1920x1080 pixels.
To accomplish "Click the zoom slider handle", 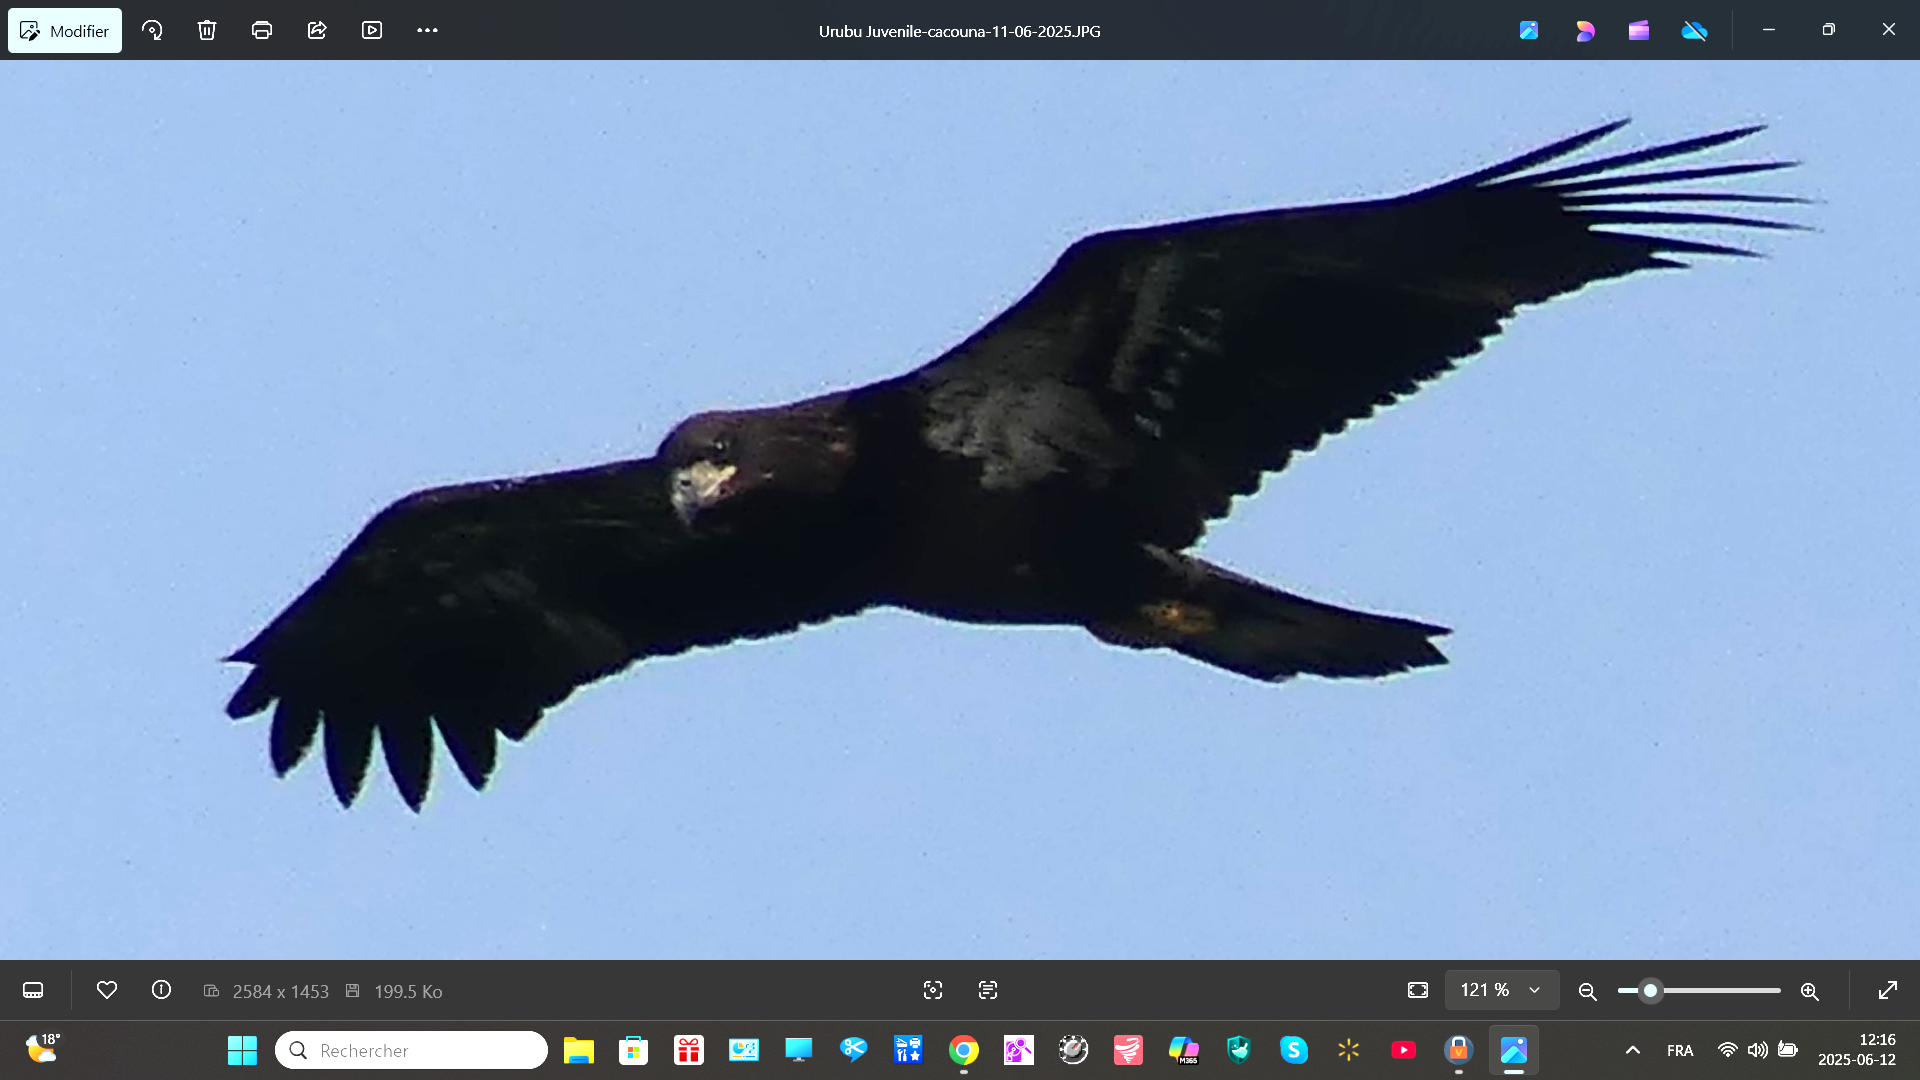I will 1651,990.
